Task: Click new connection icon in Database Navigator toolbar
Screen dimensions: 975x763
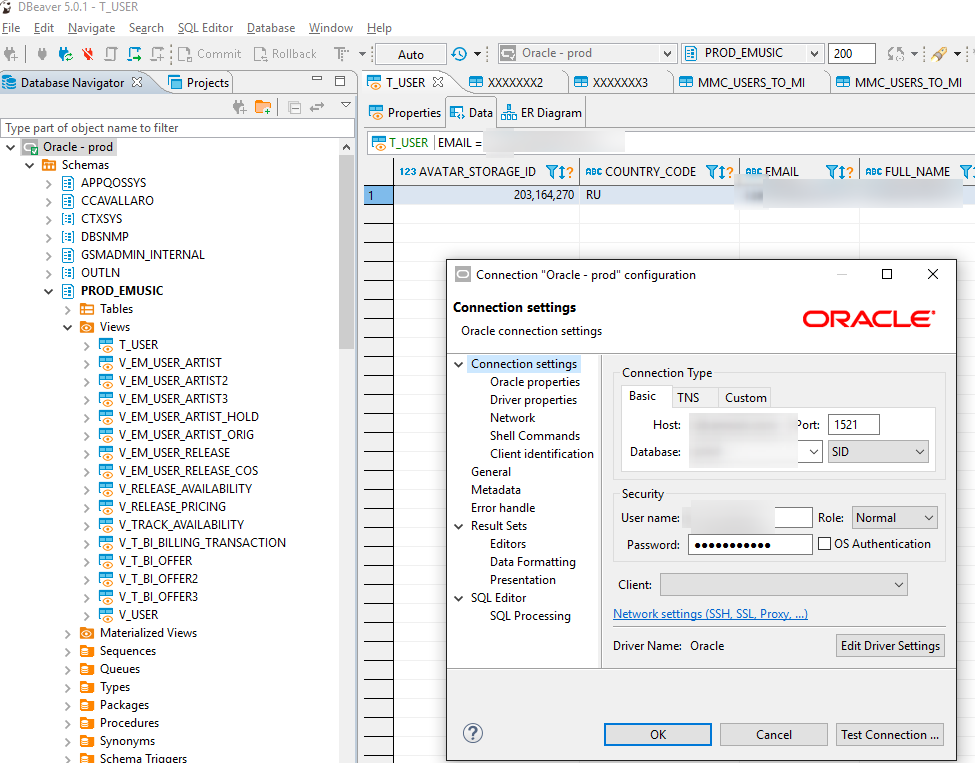Action: 239,108
